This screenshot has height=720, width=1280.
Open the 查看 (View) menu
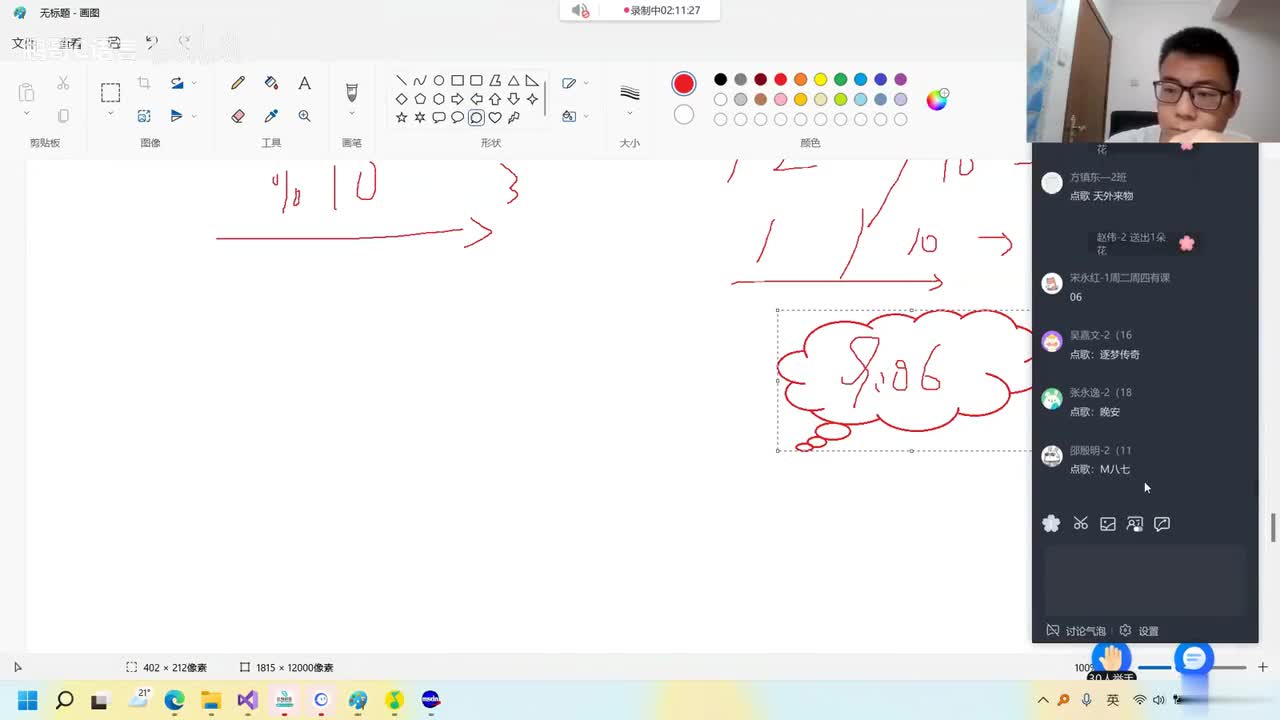(x=70, y=43)
